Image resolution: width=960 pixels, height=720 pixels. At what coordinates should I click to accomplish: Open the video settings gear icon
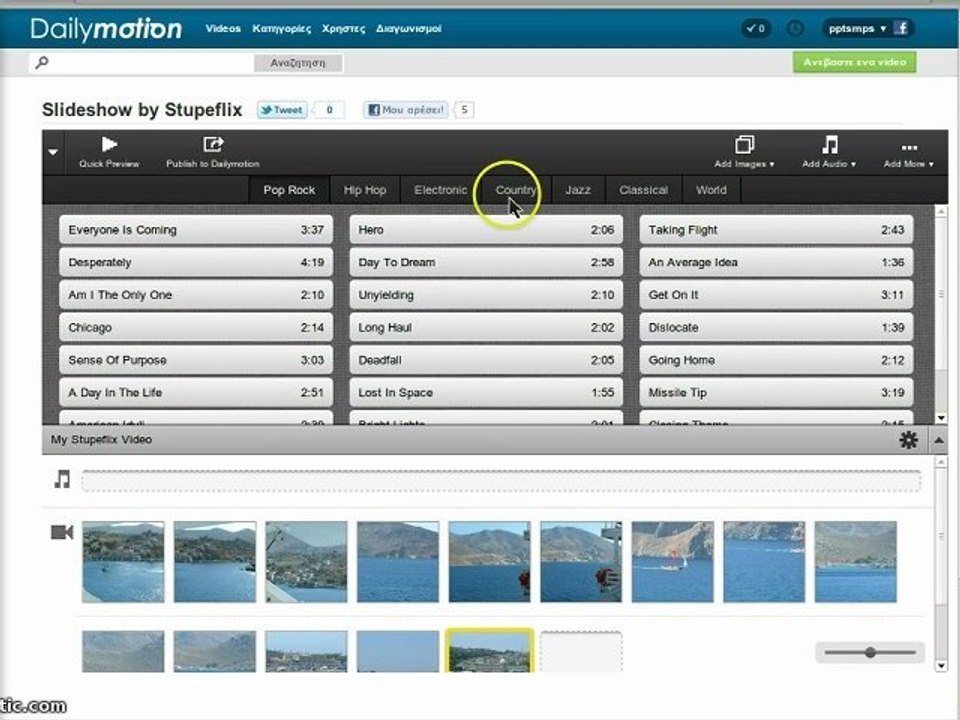(x=909, y=440)
